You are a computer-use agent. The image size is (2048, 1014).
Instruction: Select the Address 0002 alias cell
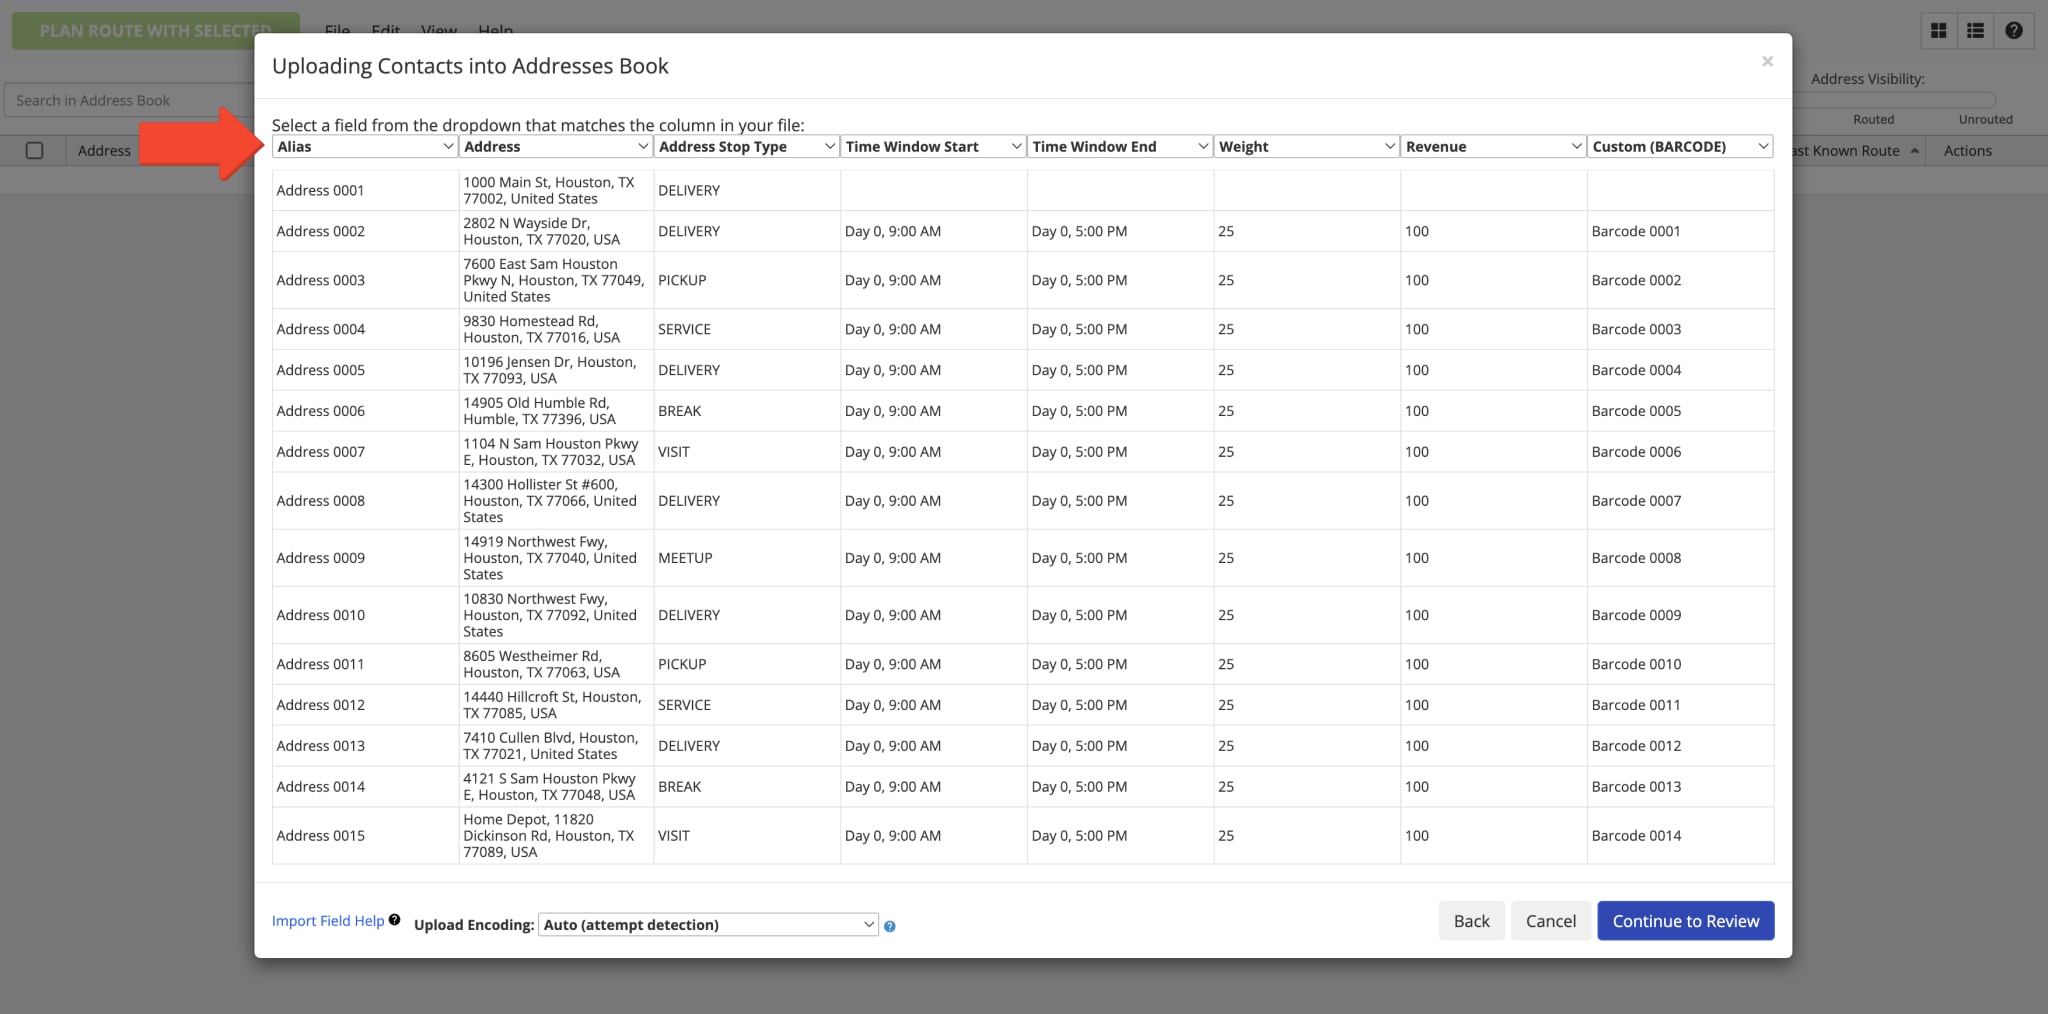[x=365, y=231]
